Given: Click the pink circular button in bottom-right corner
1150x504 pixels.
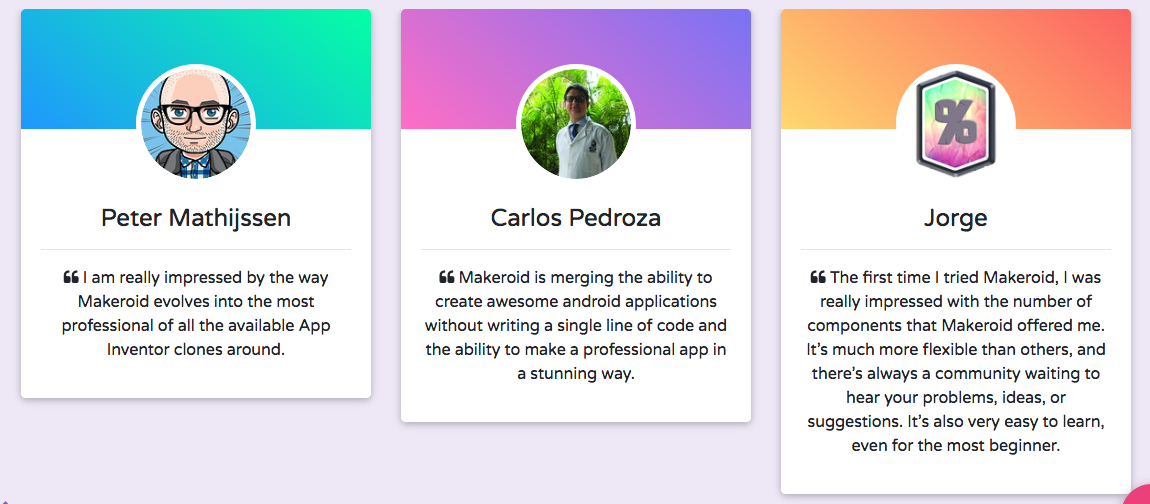Looking at the screenshot, I should click(x=1138, y=494).
